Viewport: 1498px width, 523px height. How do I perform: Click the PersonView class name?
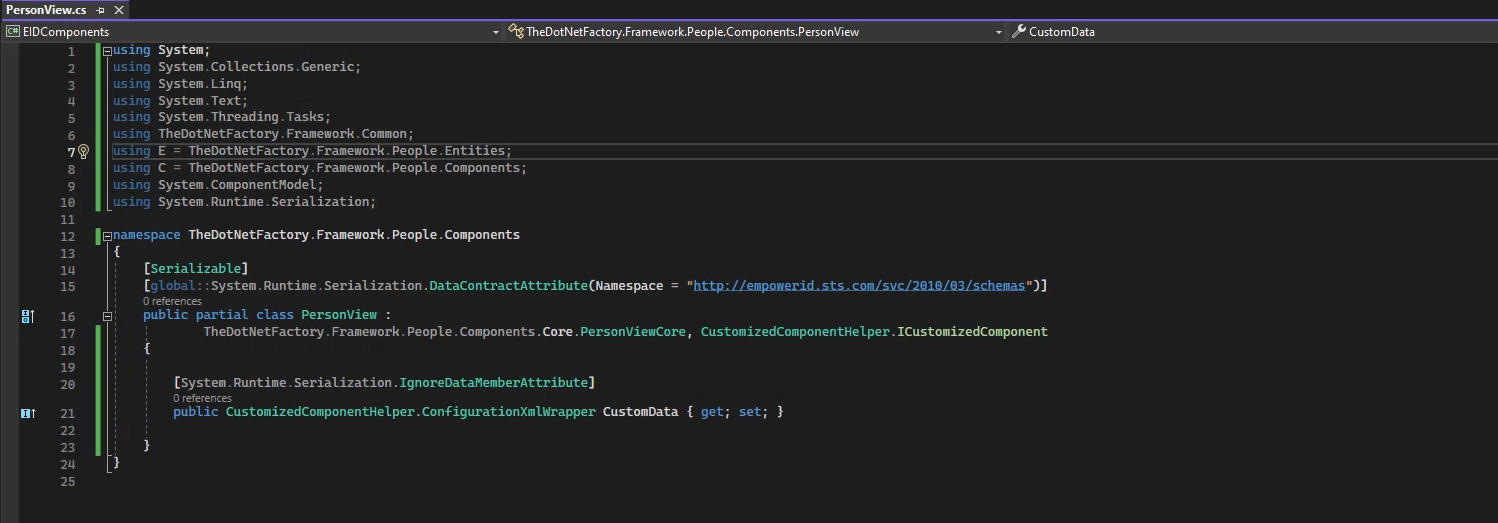pyautogui.click(x=339, y=315)
